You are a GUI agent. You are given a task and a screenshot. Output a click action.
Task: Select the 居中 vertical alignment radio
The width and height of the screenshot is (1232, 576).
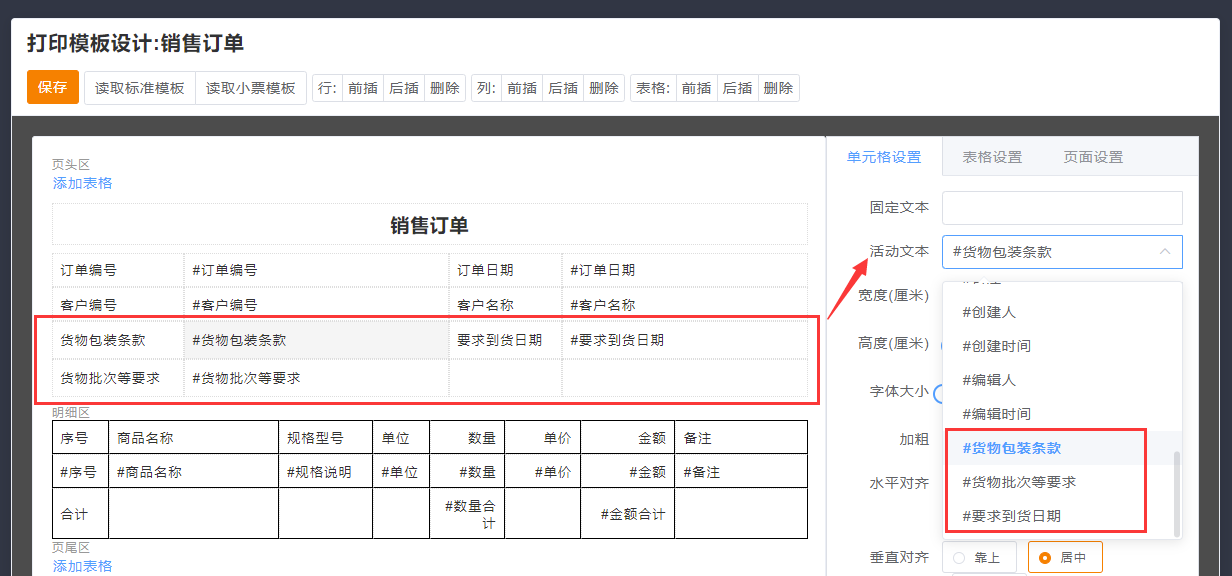1064,557
